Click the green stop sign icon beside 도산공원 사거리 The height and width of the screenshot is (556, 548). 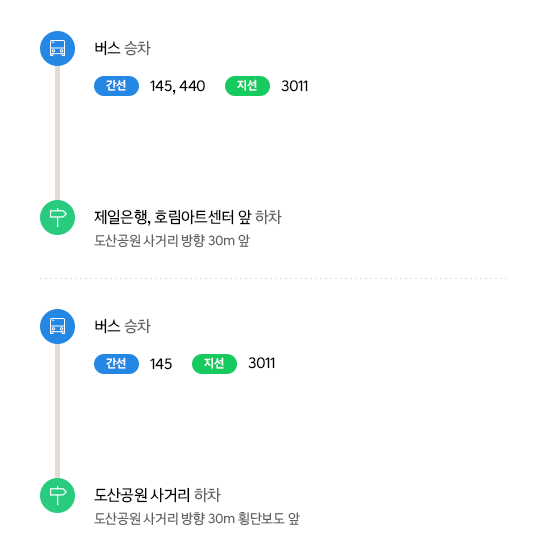pyautogui.click(x=57, y=495)
